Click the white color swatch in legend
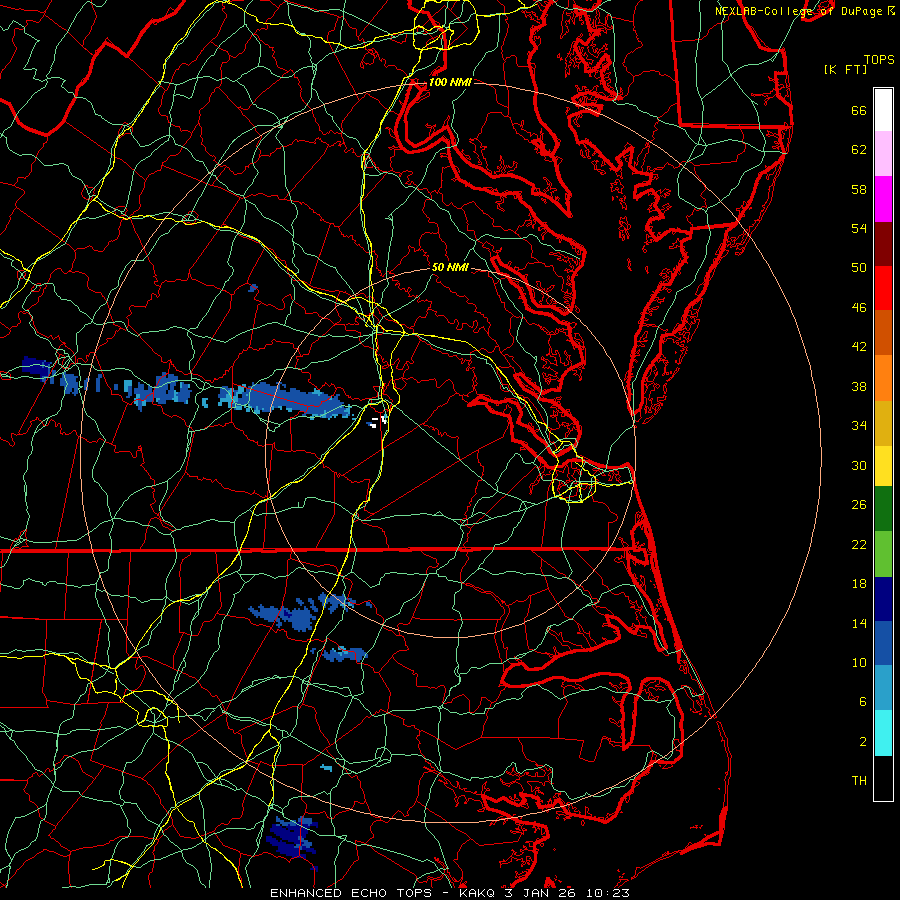900x900 pixels. click(x=883, y=110)
